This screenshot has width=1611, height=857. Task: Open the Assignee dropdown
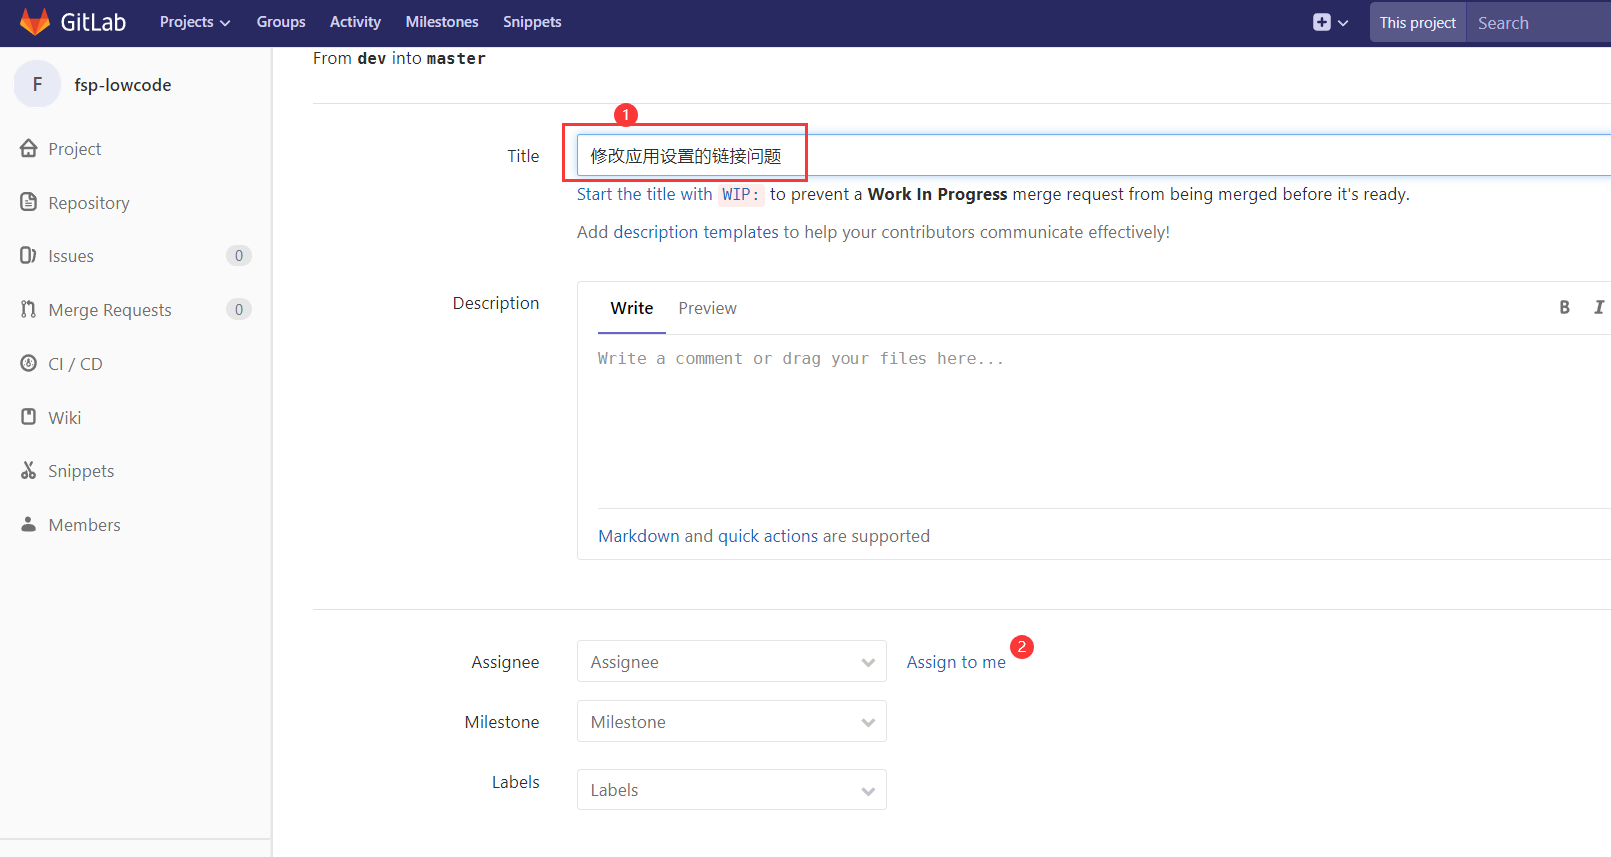(732, 661)
